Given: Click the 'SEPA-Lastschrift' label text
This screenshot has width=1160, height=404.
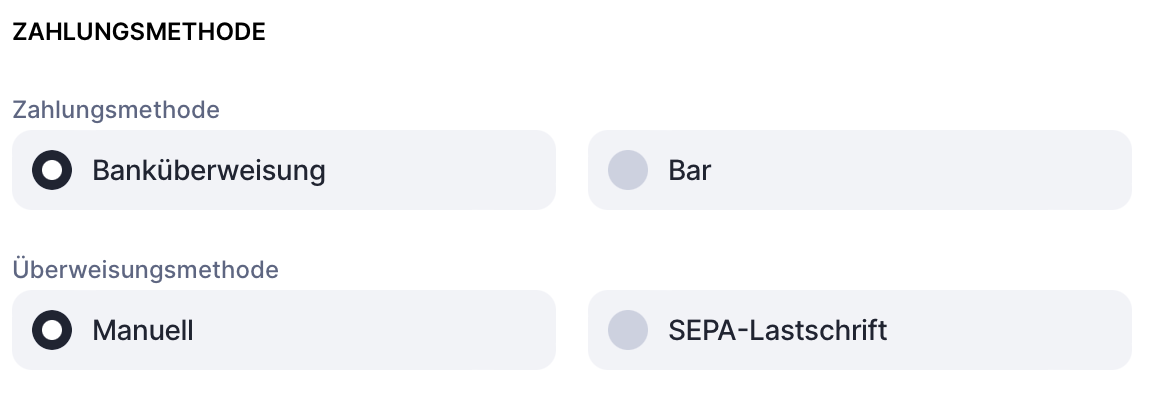Looking at the screenshot, I should pyautogui.click(x=778, y=330).
